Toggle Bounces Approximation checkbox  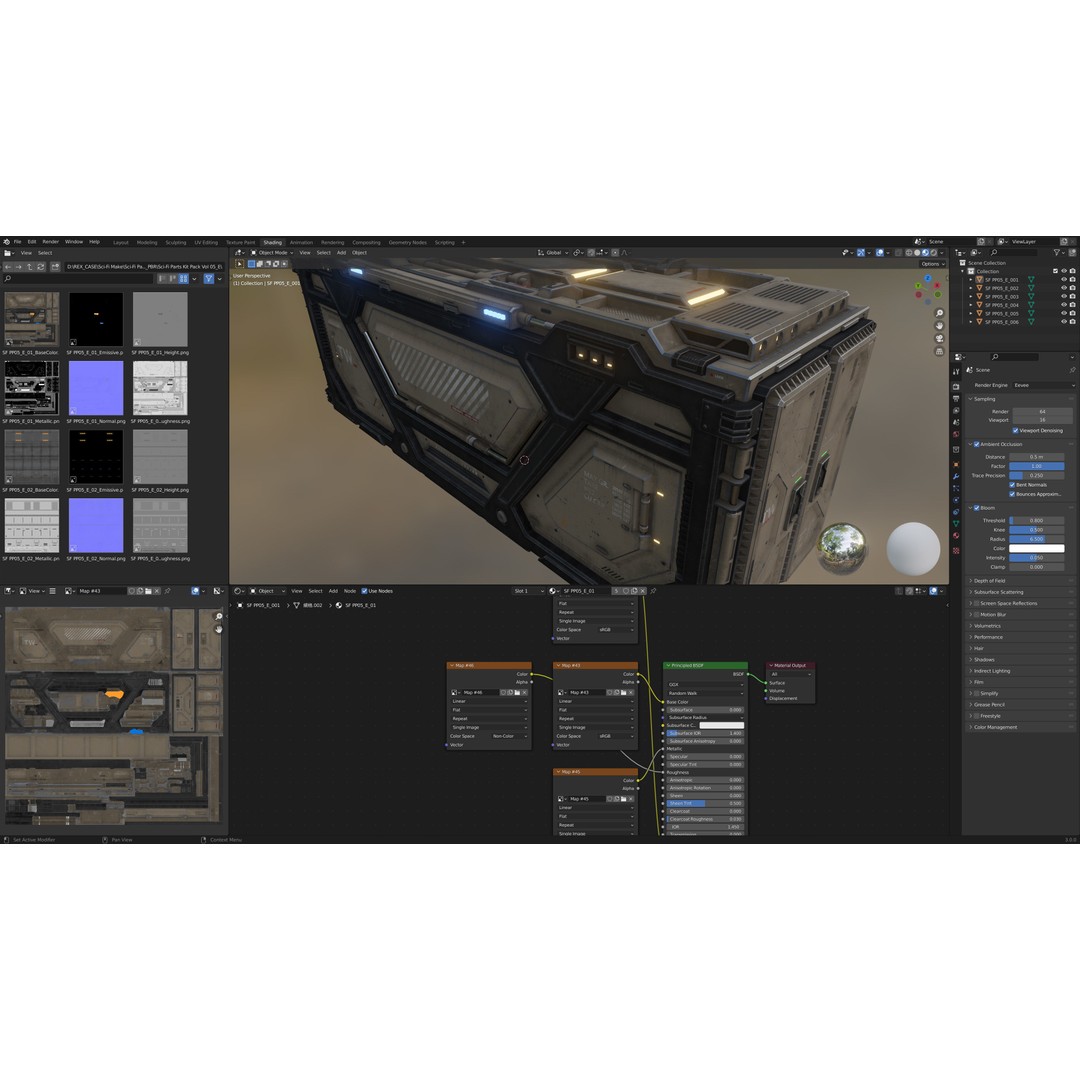[1012, 494]
